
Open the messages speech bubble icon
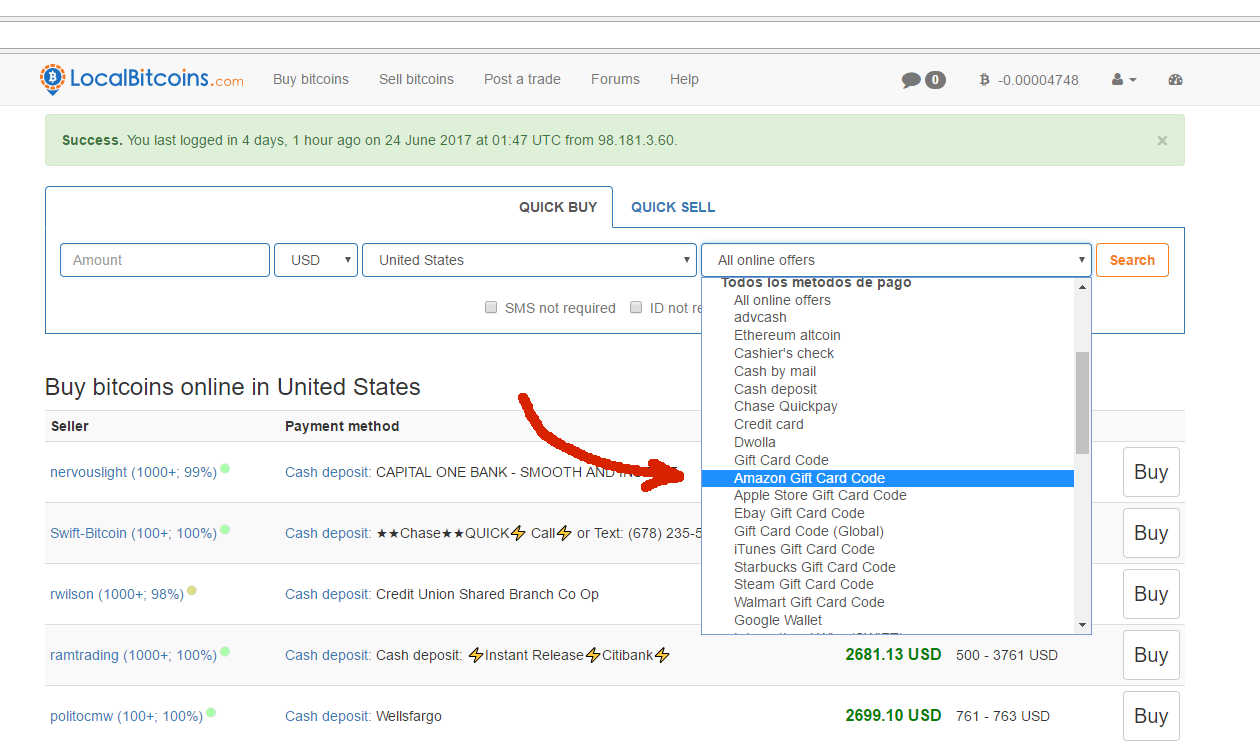pos(911,80)
